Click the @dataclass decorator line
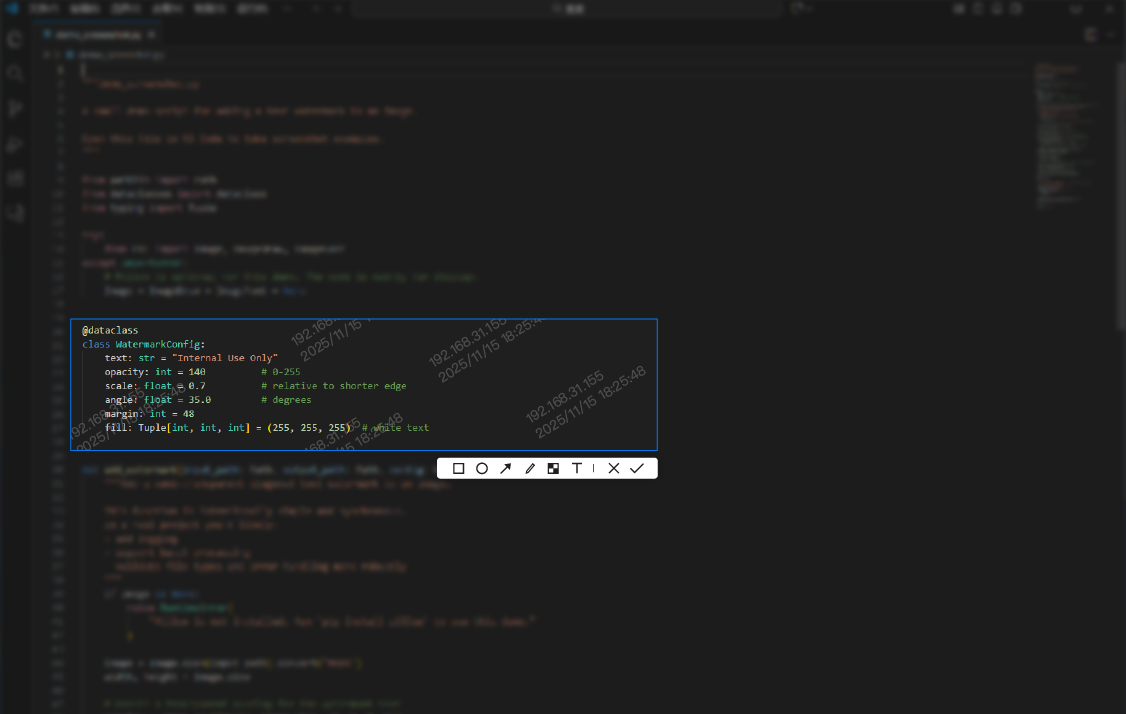 (110, 330)
